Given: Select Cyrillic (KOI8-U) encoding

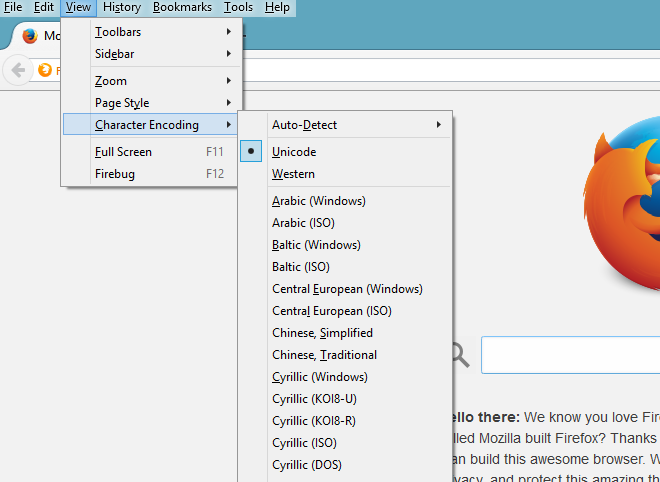Looking at the screenshot, I should pyautogui.click(x=345, y=399).
